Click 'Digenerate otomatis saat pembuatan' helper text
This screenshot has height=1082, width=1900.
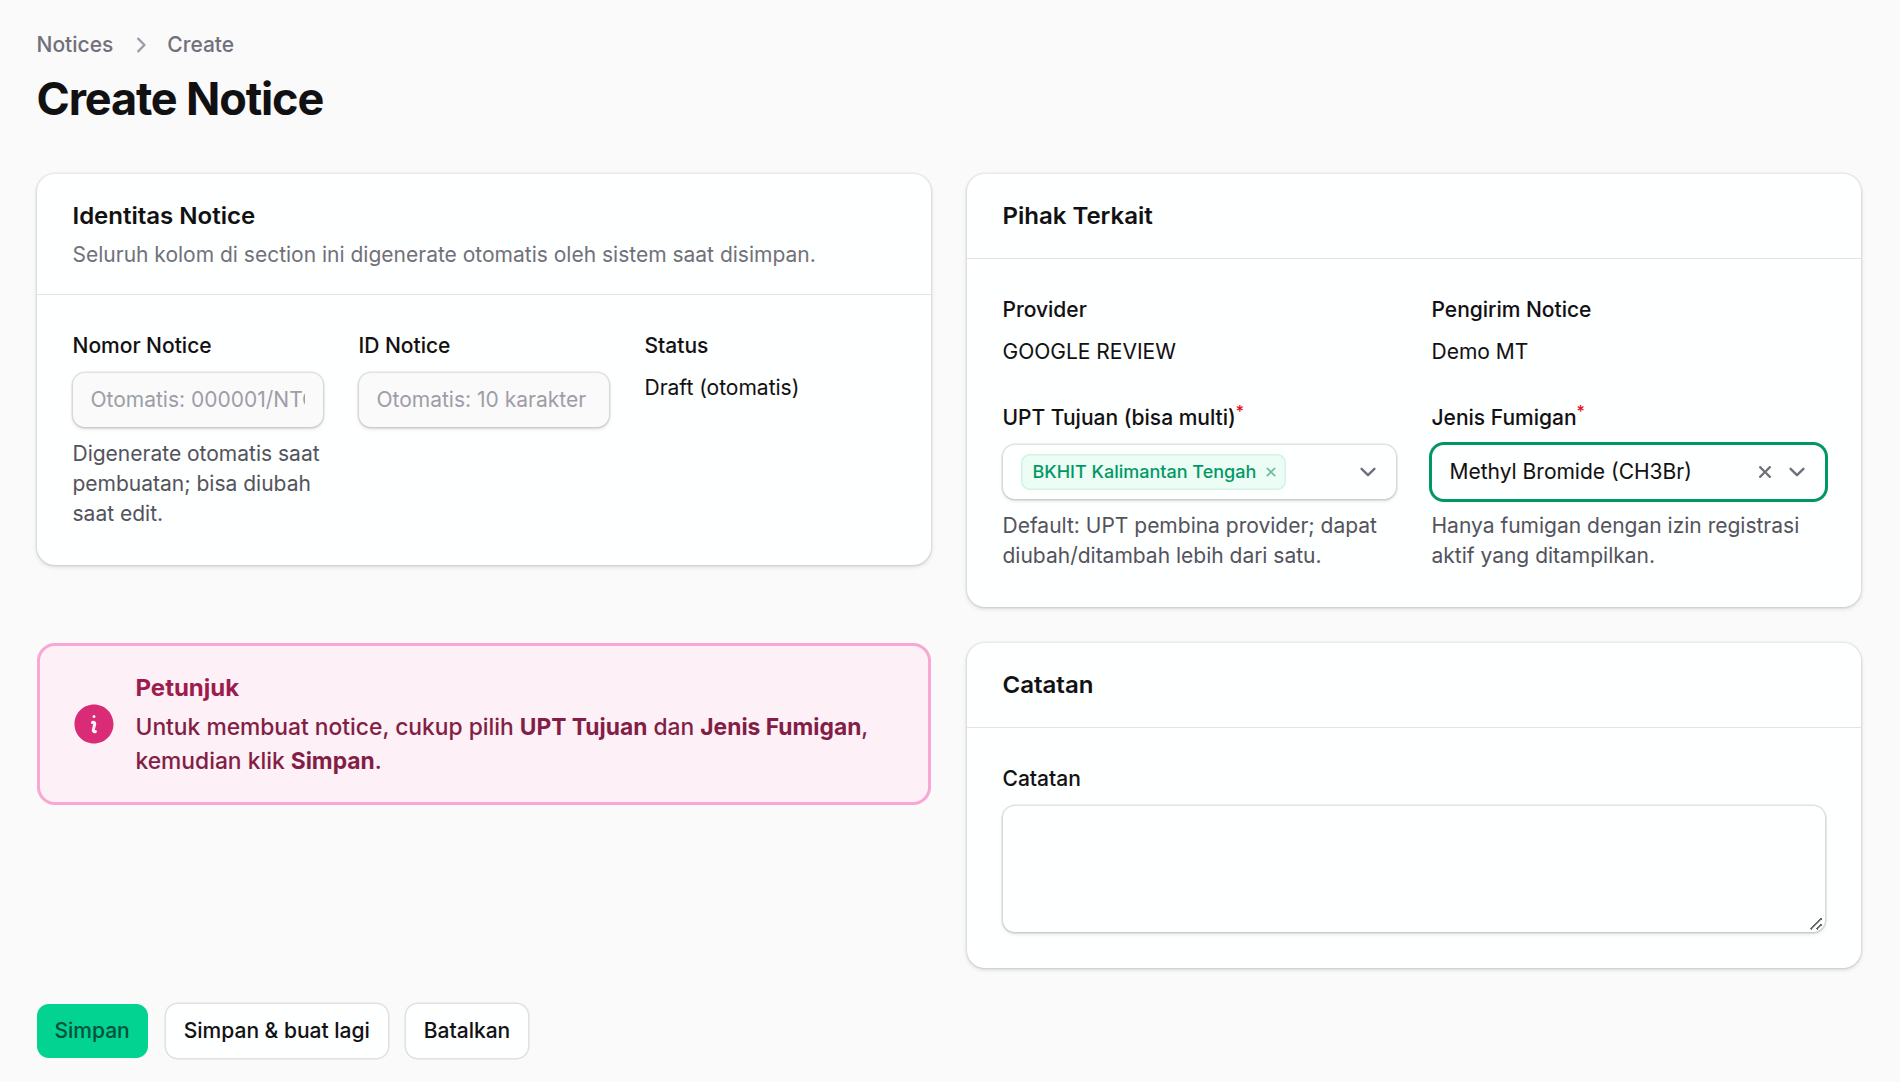[196, 484]
